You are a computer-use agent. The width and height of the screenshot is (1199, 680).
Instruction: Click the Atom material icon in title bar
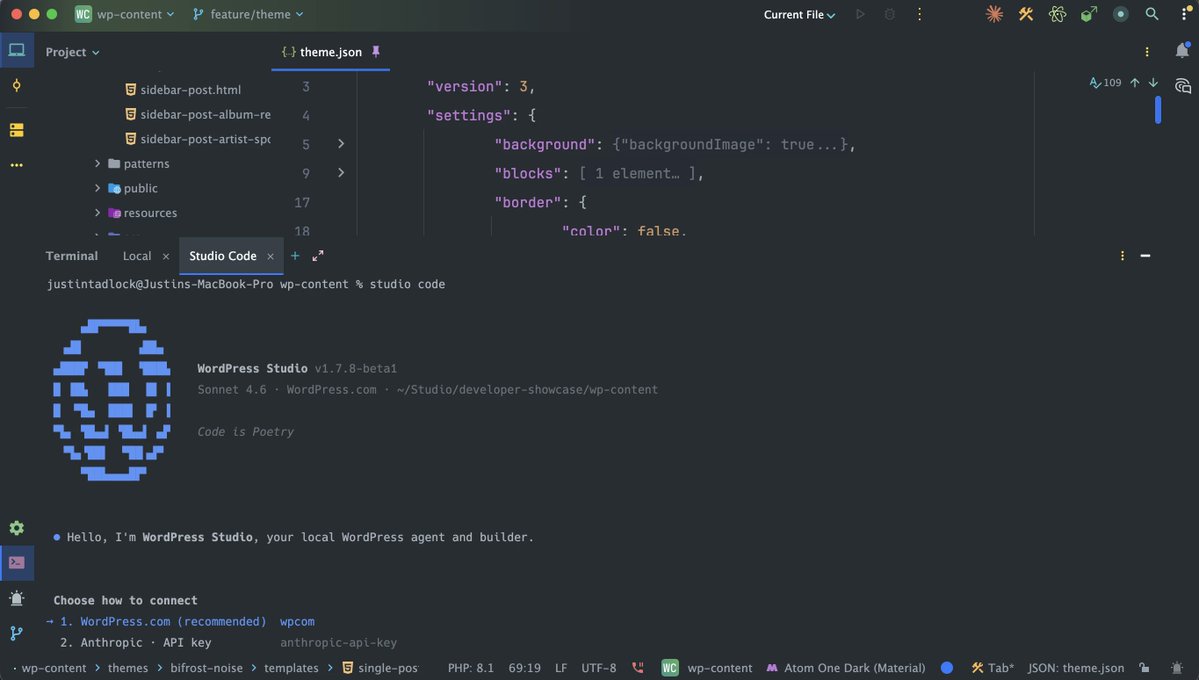tap(1057, 14)
